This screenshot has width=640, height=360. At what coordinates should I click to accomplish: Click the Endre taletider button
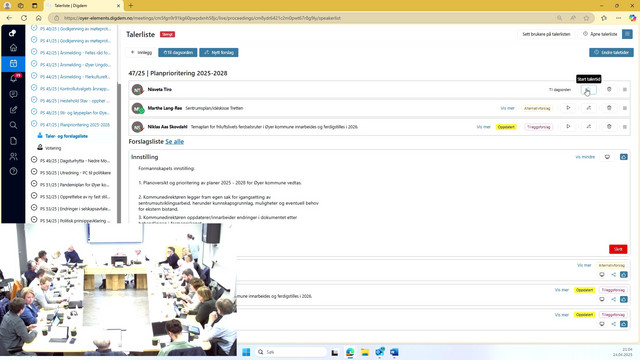click(x=611, y=52)
